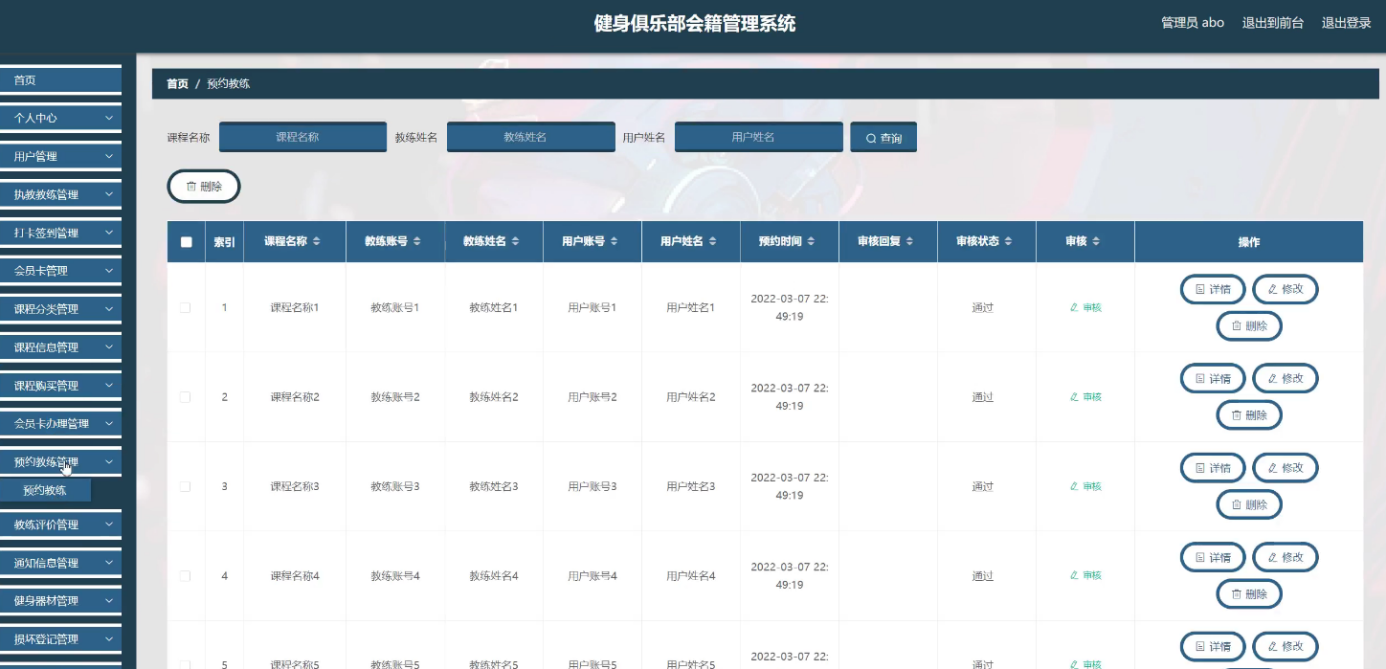
Task: Click 修改 for row 4
Action: tap(1285, 557)
